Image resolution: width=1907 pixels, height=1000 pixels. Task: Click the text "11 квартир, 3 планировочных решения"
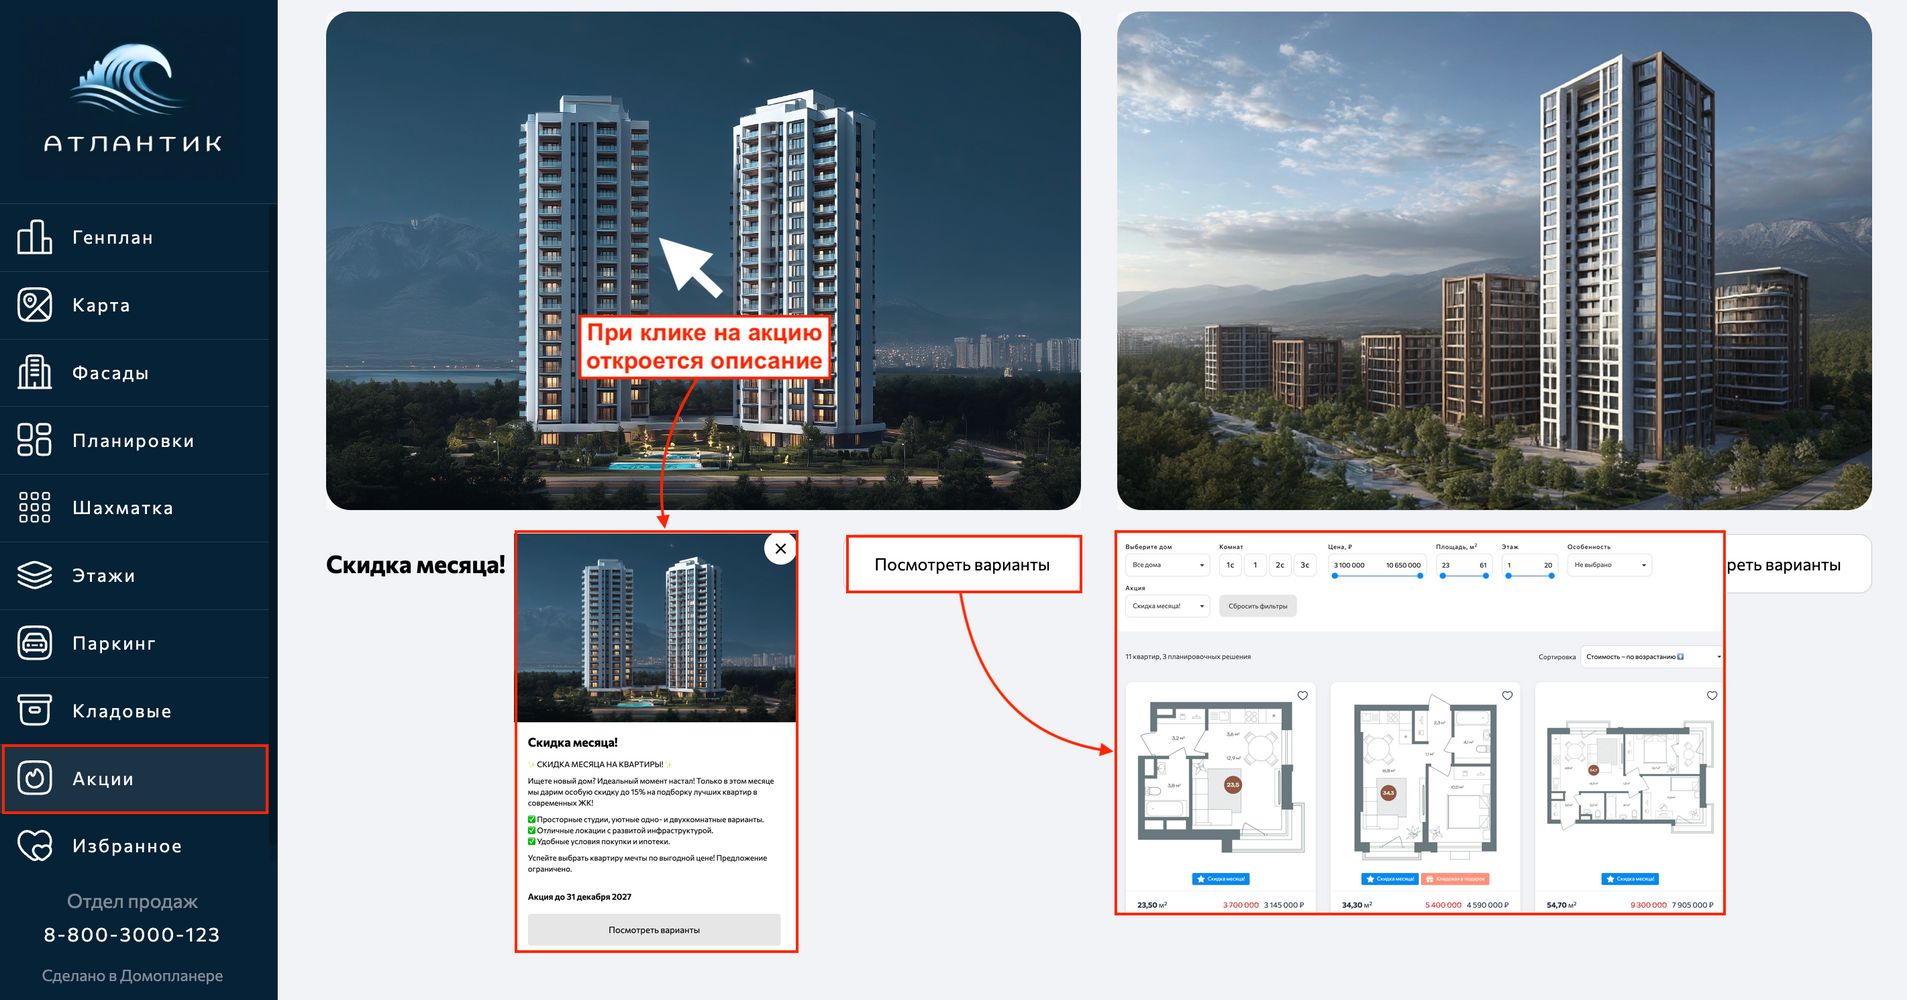coord(1188,657)
